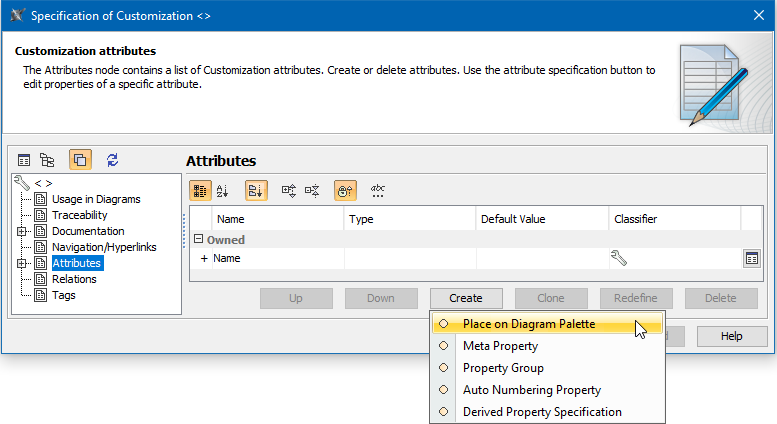Click the tree structure view icon
This screenshot has width=777, height=424.
(x=47, y=160)
